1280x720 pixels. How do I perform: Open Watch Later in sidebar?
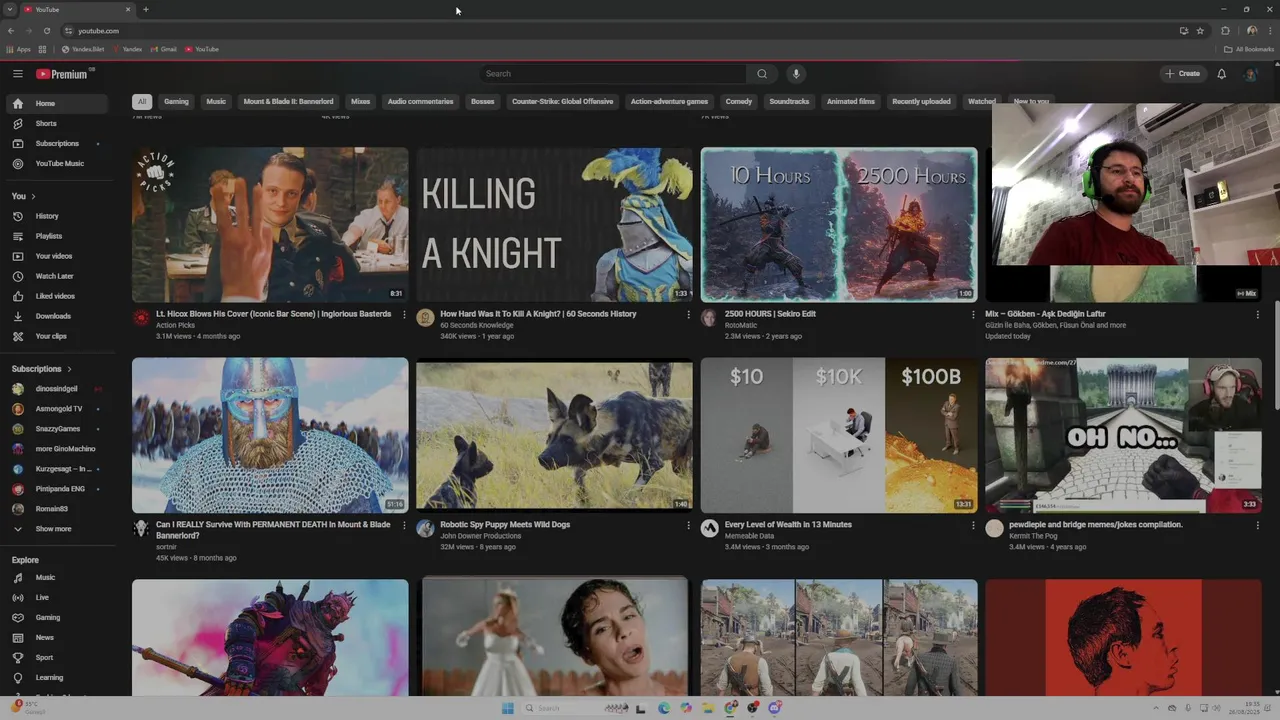coord(56,276)
